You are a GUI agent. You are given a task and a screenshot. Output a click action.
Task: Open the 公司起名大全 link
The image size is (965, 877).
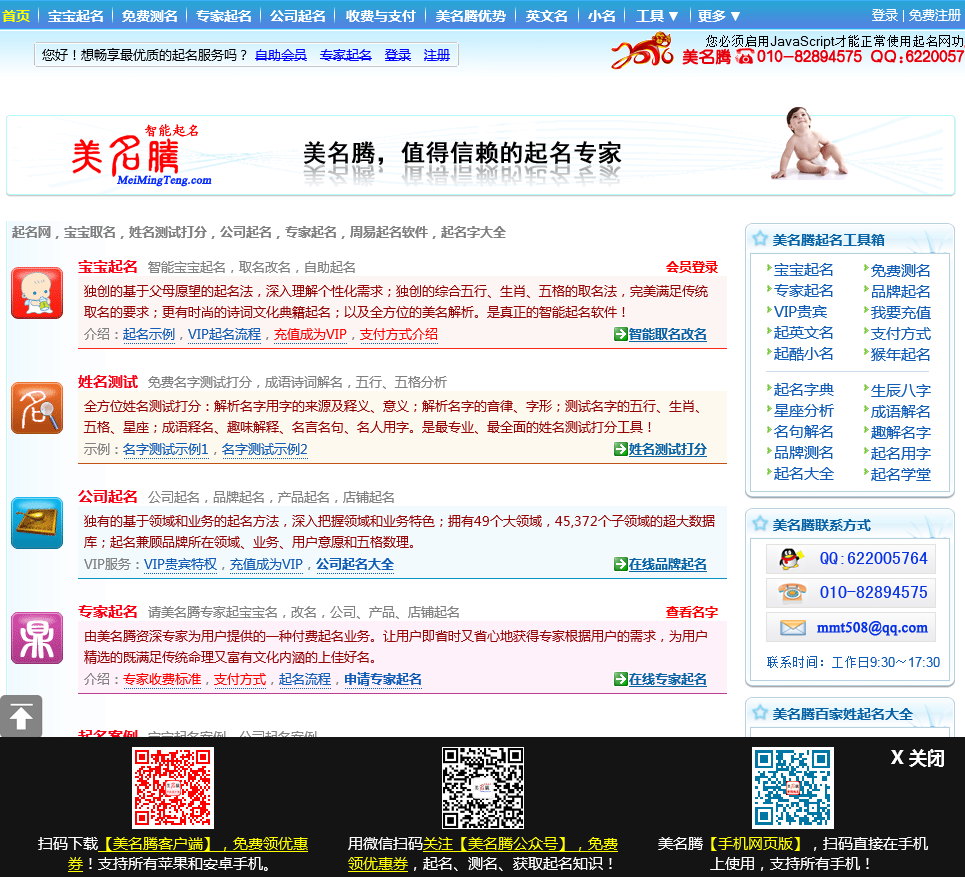click(355, 564)
